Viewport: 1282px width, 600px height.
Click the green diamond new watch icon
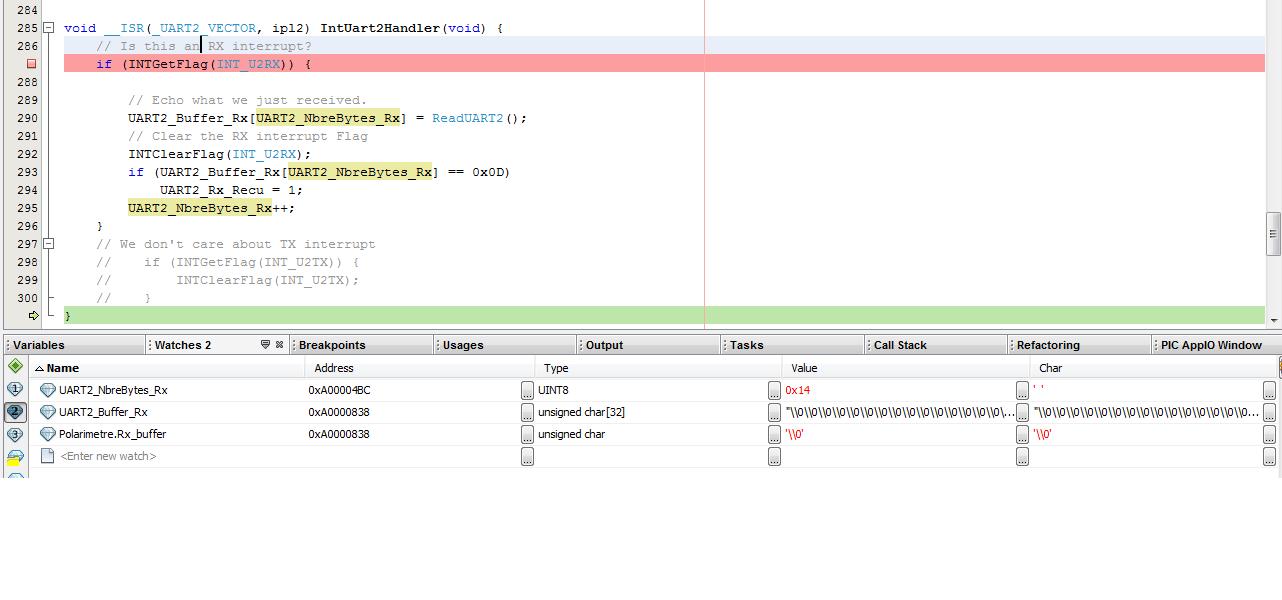tap(15, 366)
